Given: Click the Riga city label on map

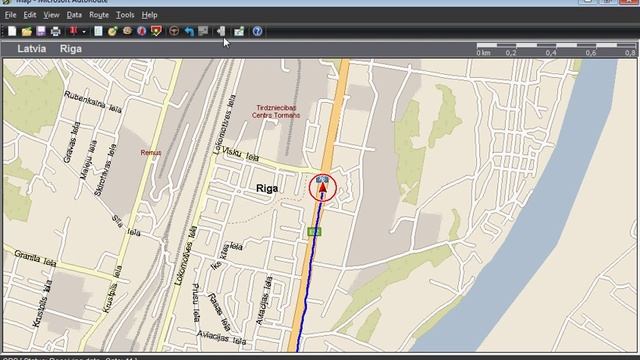Looking at the screenshot, I should coord(267,188).
